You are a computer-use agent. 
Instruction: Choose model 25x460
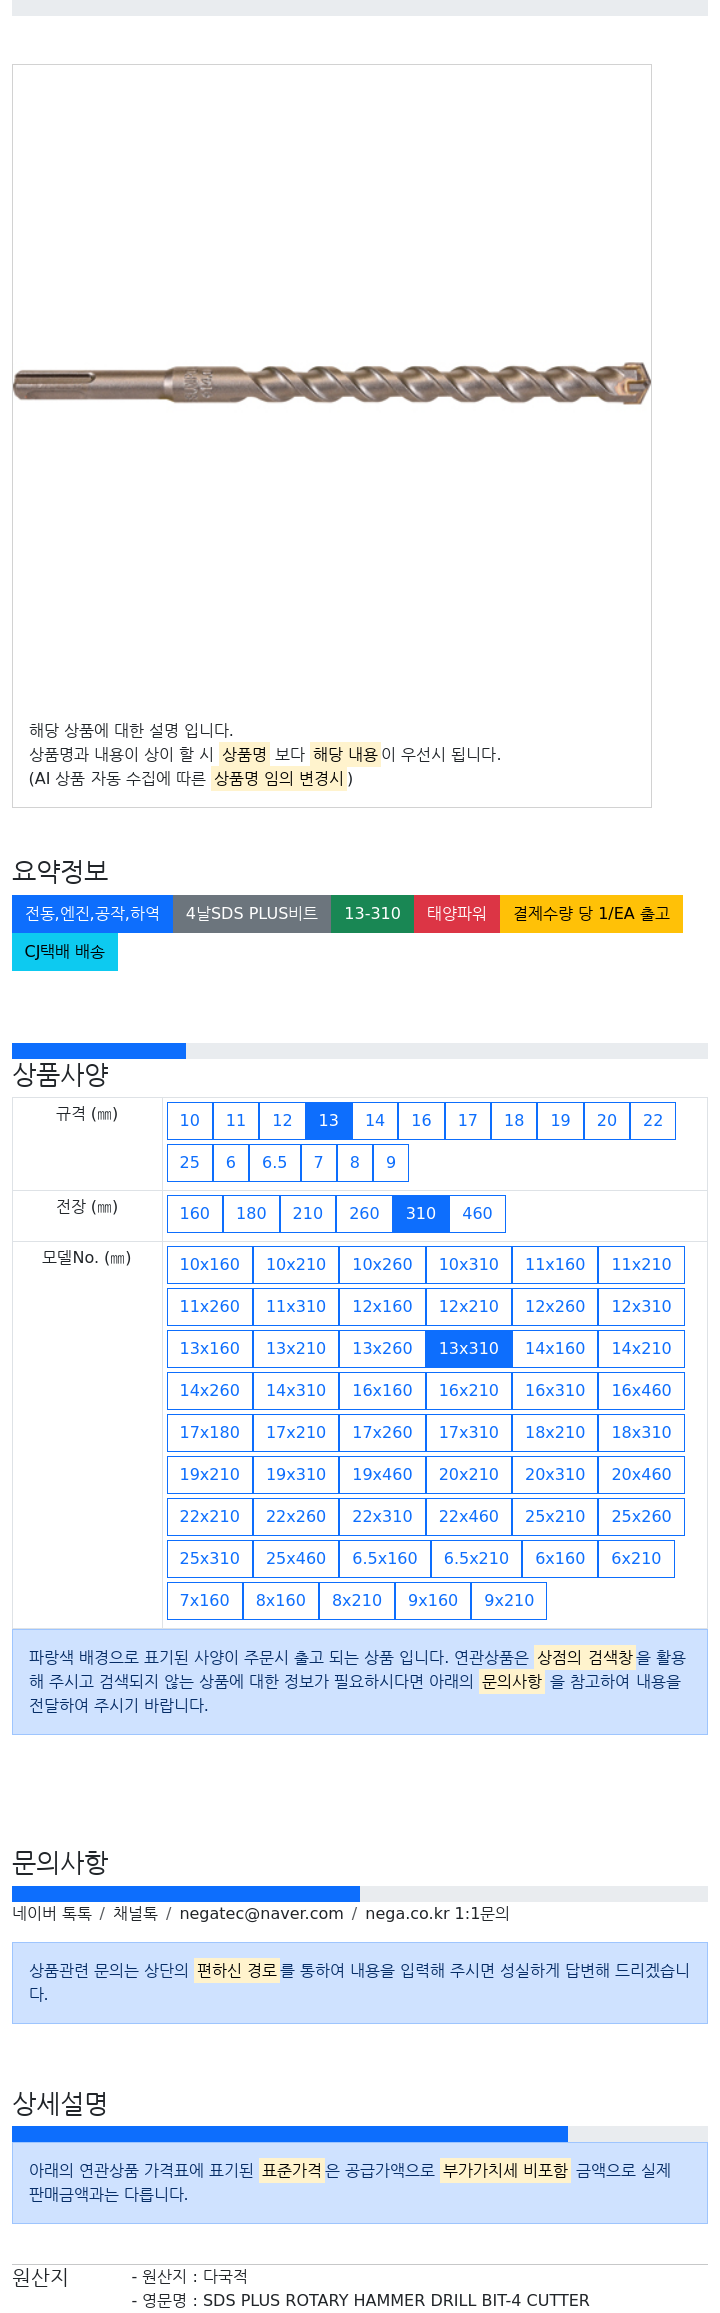point(296,1559)
